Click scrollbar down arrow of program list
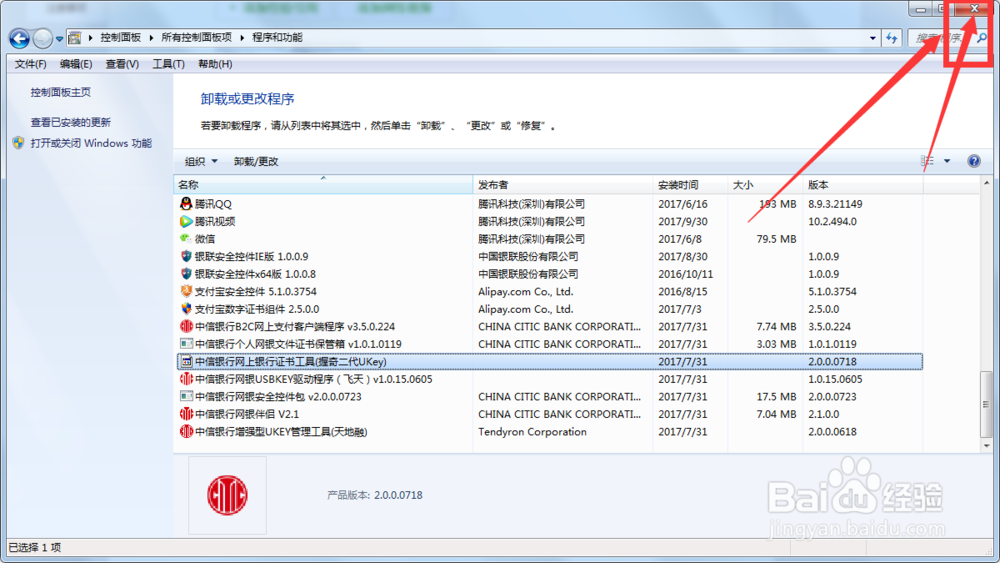This screenshot has width=1000, height=563. [987, 446]
